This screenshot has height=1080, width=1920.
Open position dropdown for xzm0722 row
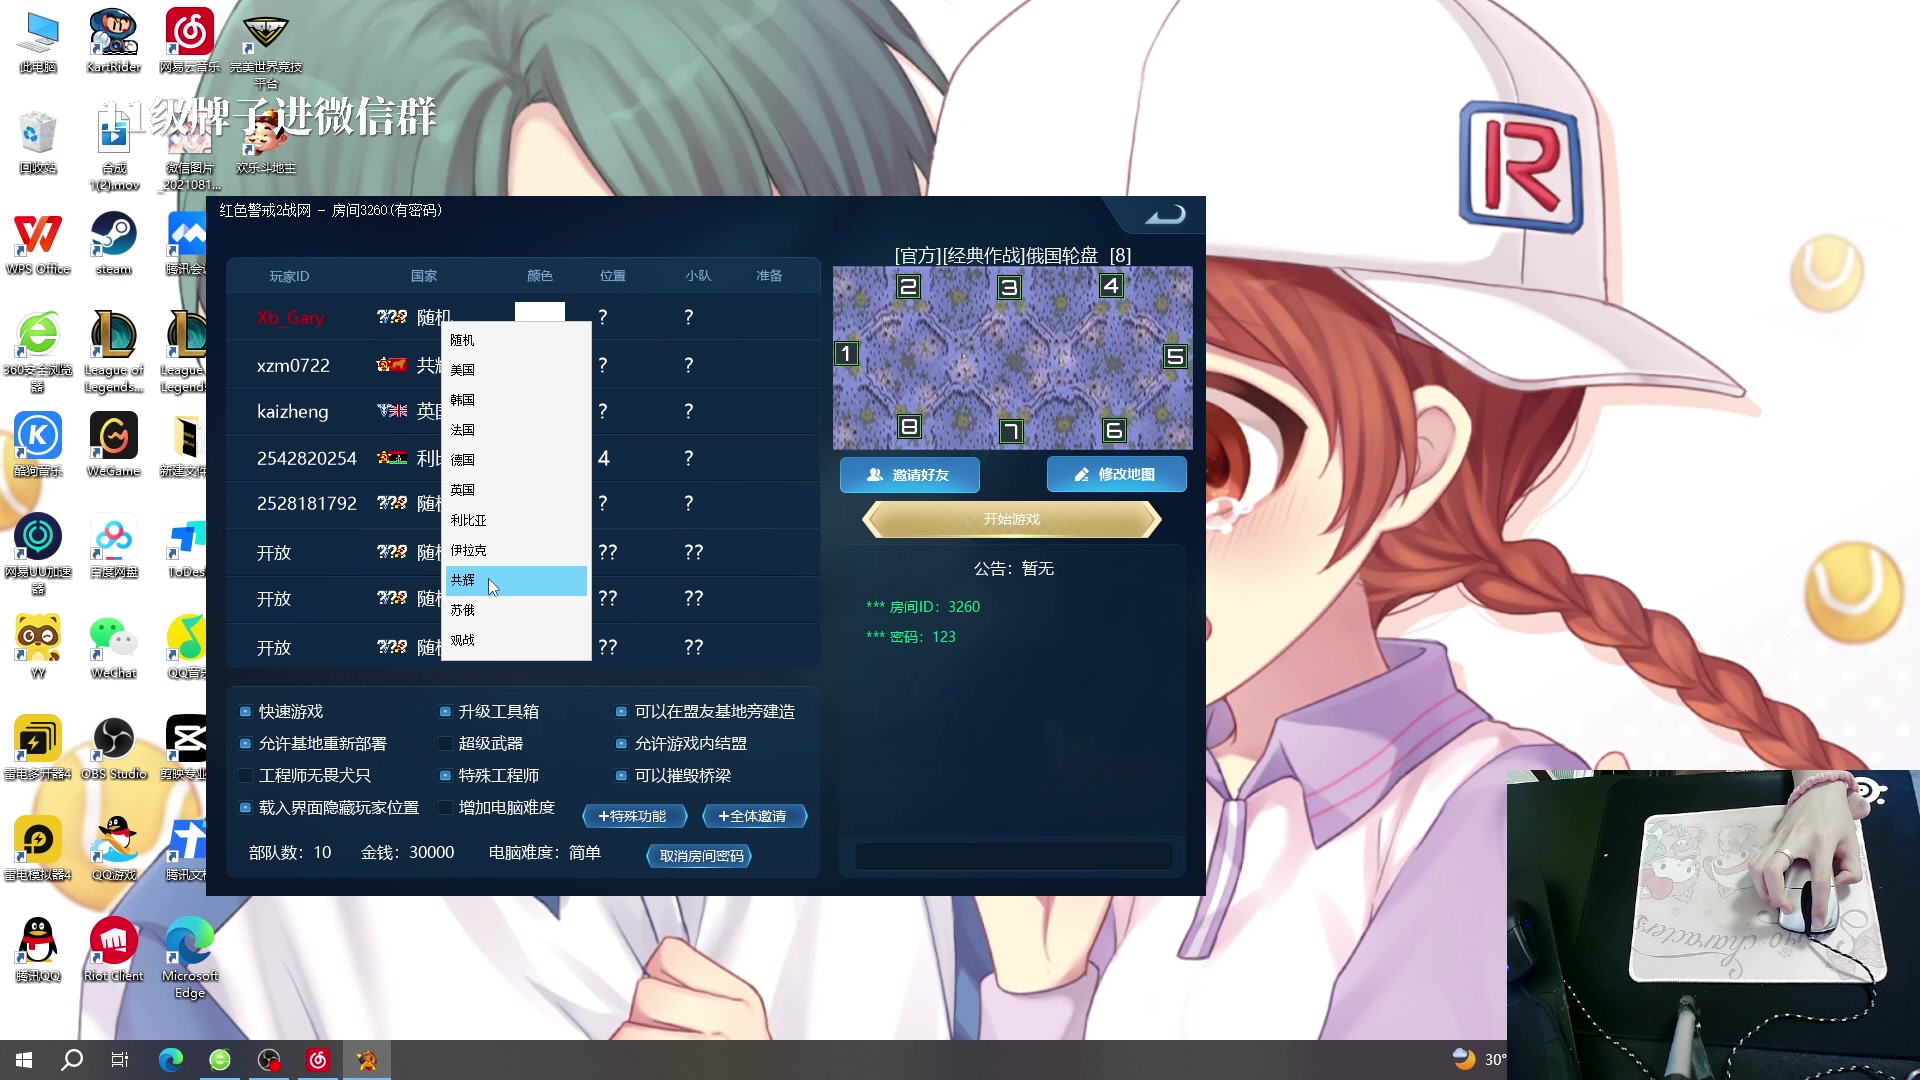603,365
